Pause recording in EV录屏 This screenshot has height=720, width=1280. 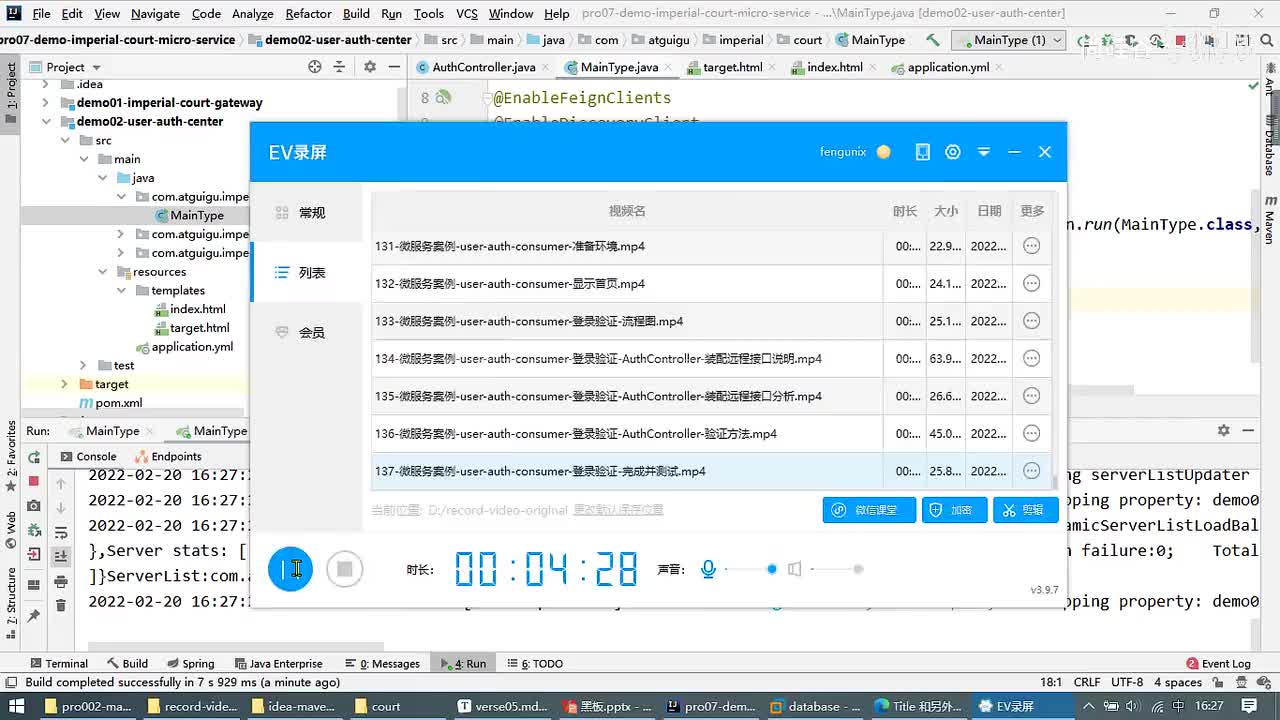[x=290, y=569]
